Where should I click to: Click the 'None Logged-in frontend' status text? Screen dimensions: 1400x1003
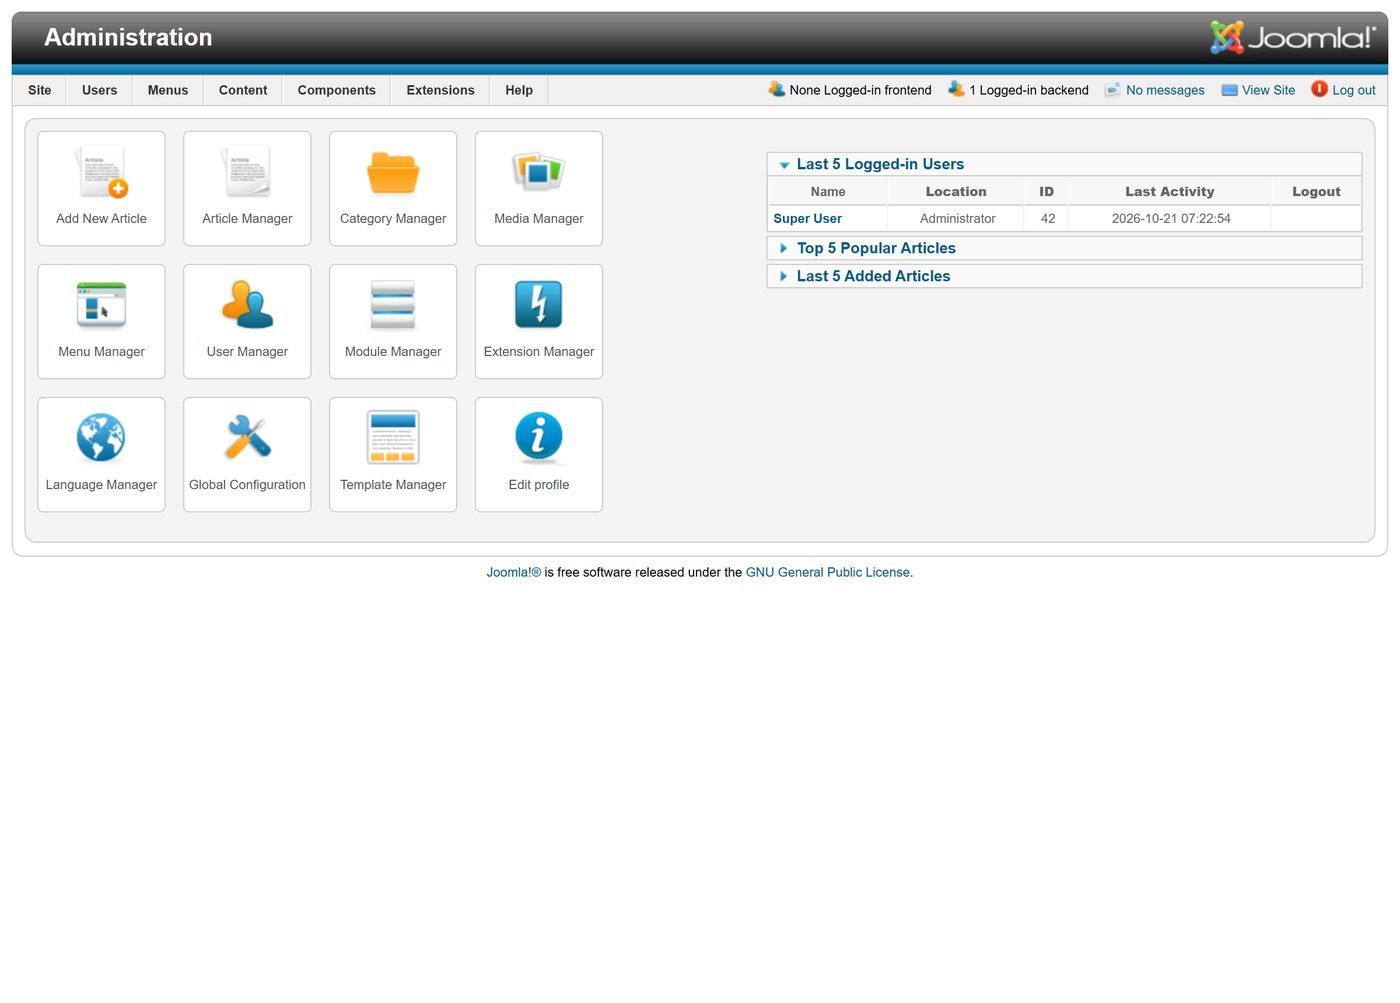860,90
